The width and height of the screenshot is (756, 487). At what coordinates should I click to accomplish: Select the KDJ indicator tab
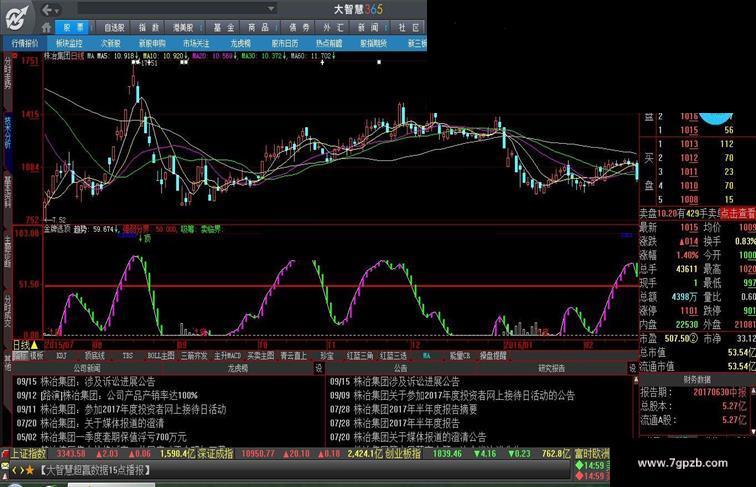pyautogui.click(x=61, y=356)
